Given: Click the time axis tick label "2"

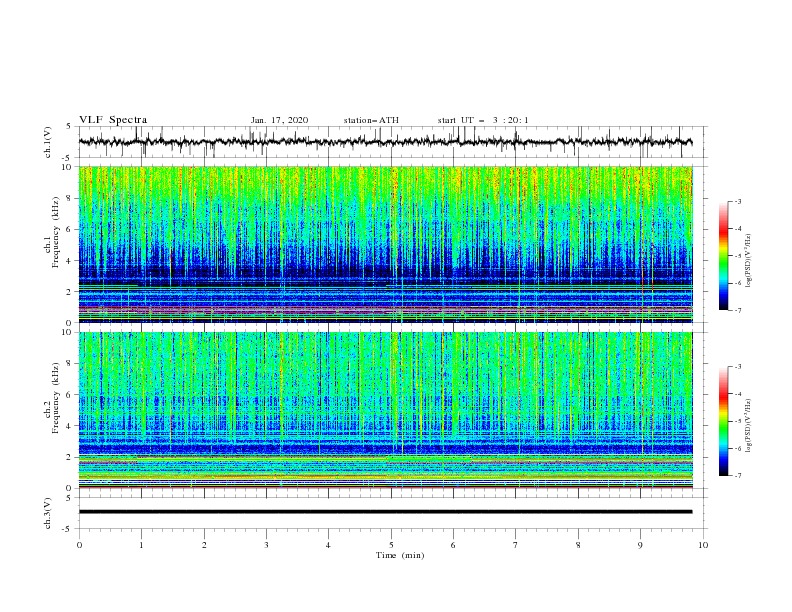Looking at the screenshot, I should (204, 545).
